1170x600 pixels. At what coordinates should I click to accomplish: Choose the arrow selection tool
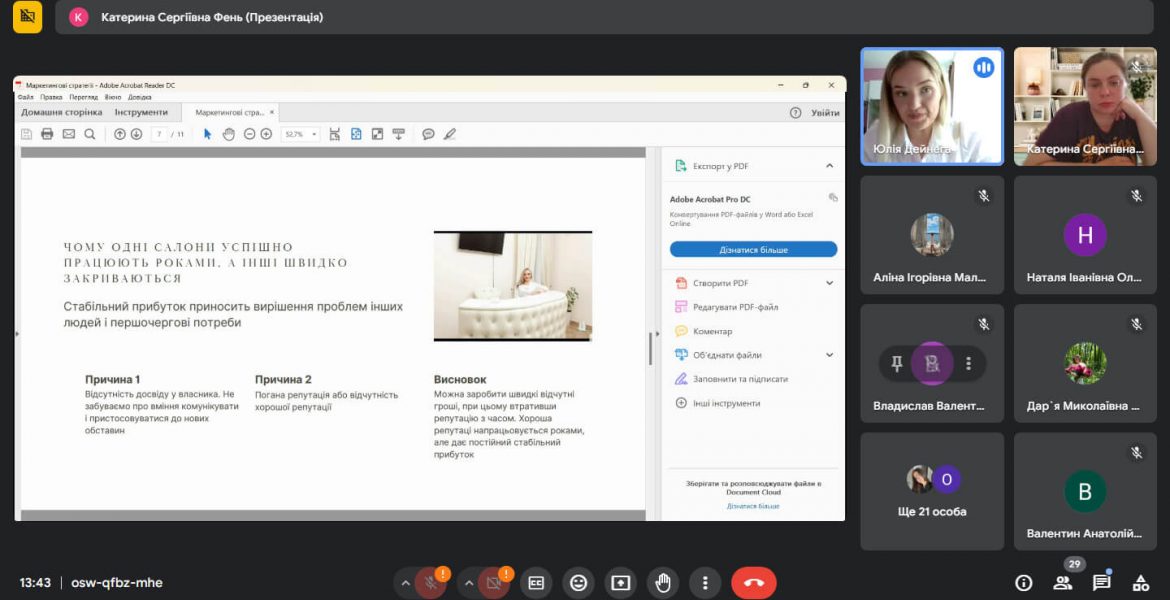(207, 134)
